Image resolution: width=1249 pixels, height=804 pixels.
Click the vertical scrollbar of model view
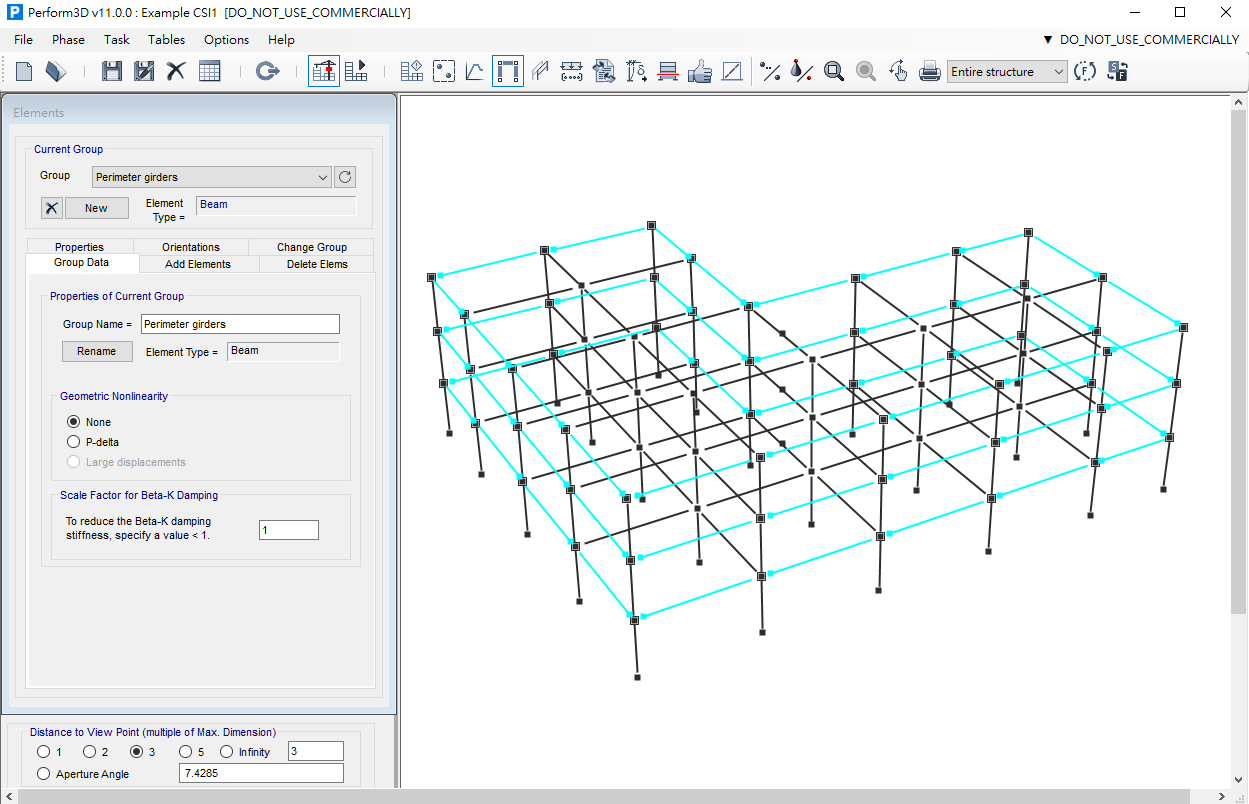coord(1239,440)
